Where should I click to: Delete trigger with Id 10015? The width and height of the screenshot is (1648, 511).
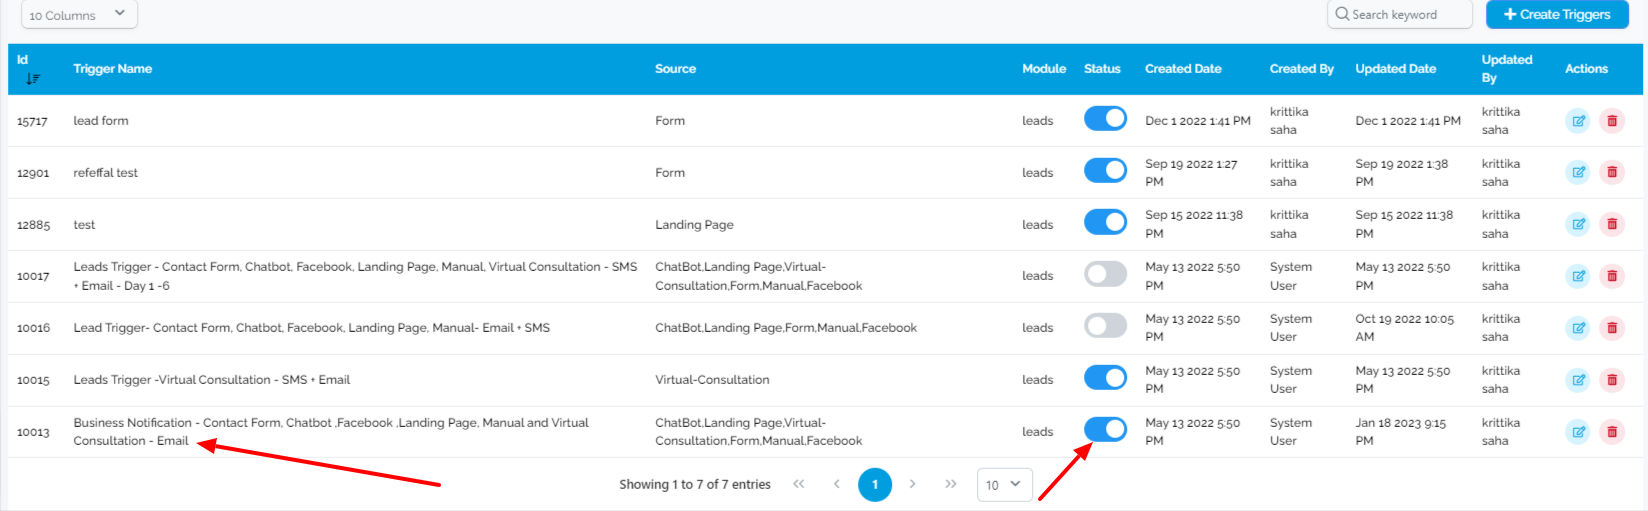tap(1612, 380)
